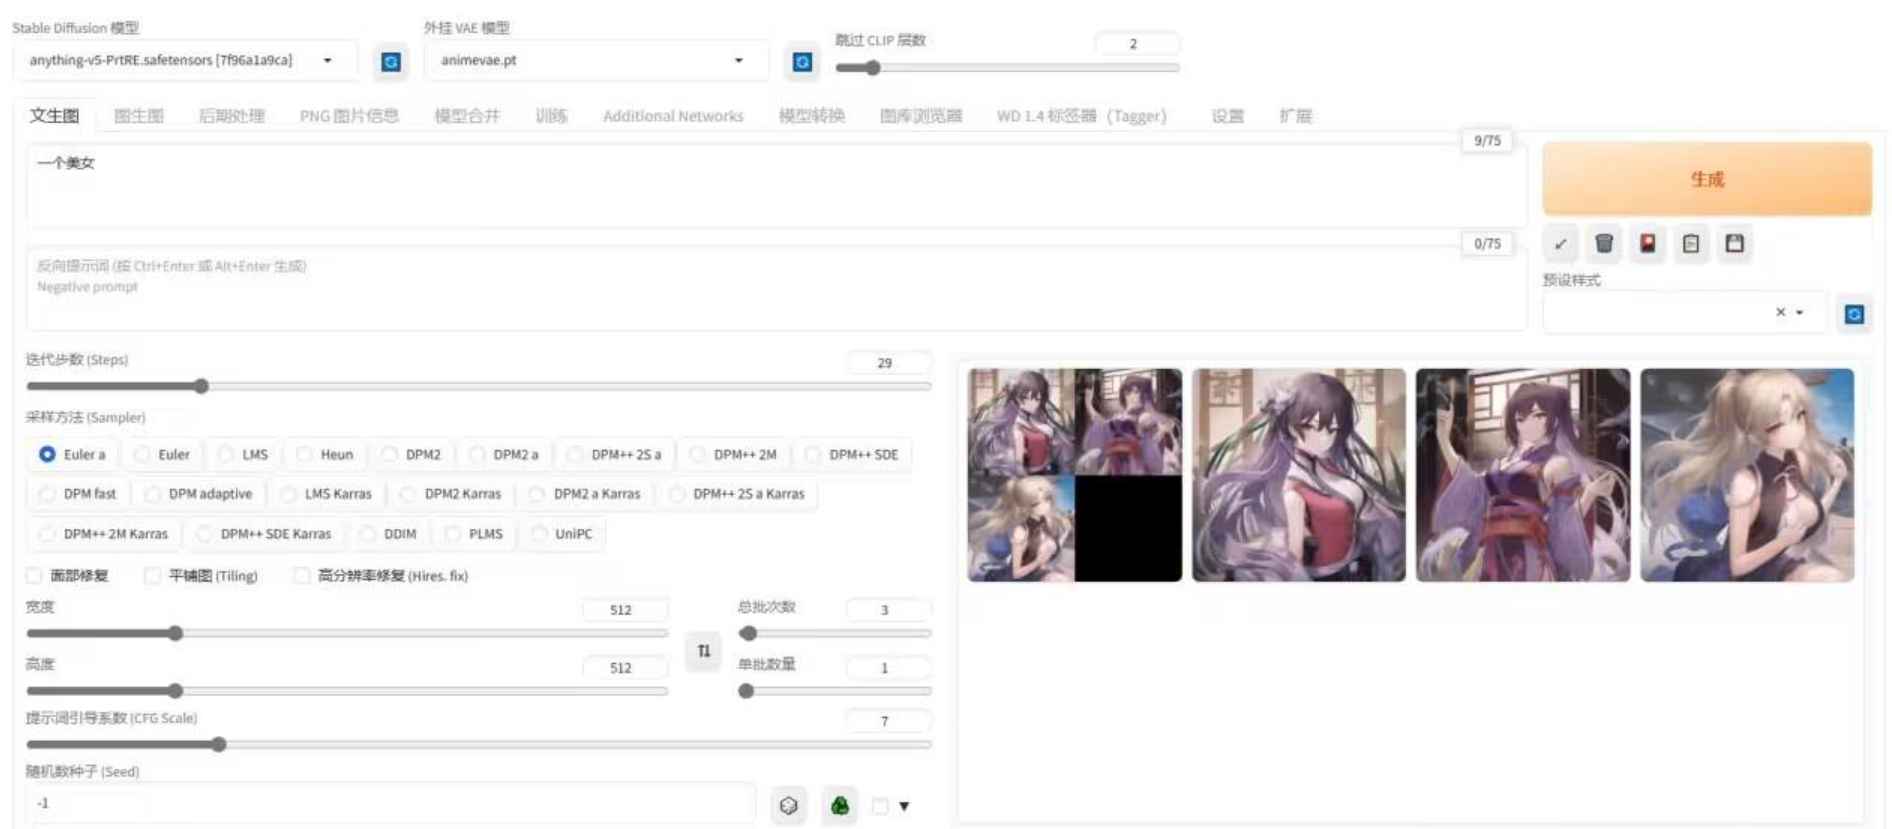Click the arrow icon below Generate

click(x=1560, y=244)
